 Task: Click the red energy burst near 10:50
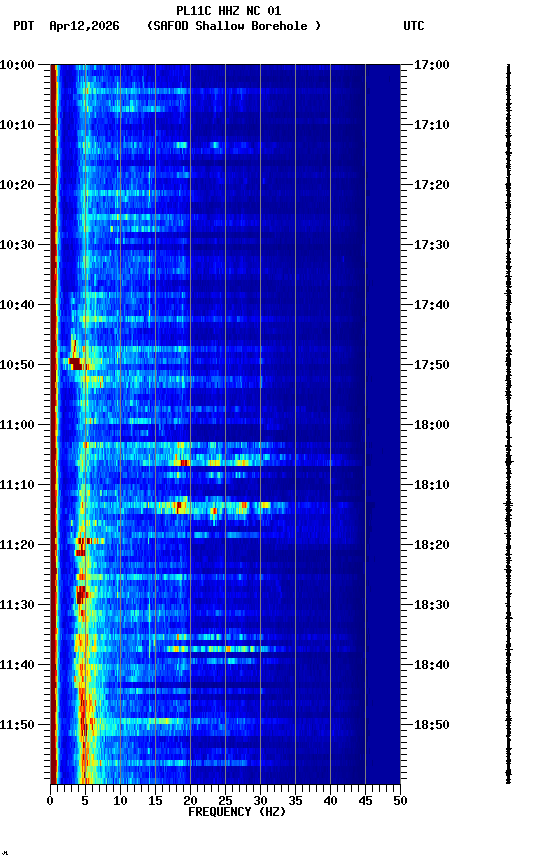coord(76,364)
